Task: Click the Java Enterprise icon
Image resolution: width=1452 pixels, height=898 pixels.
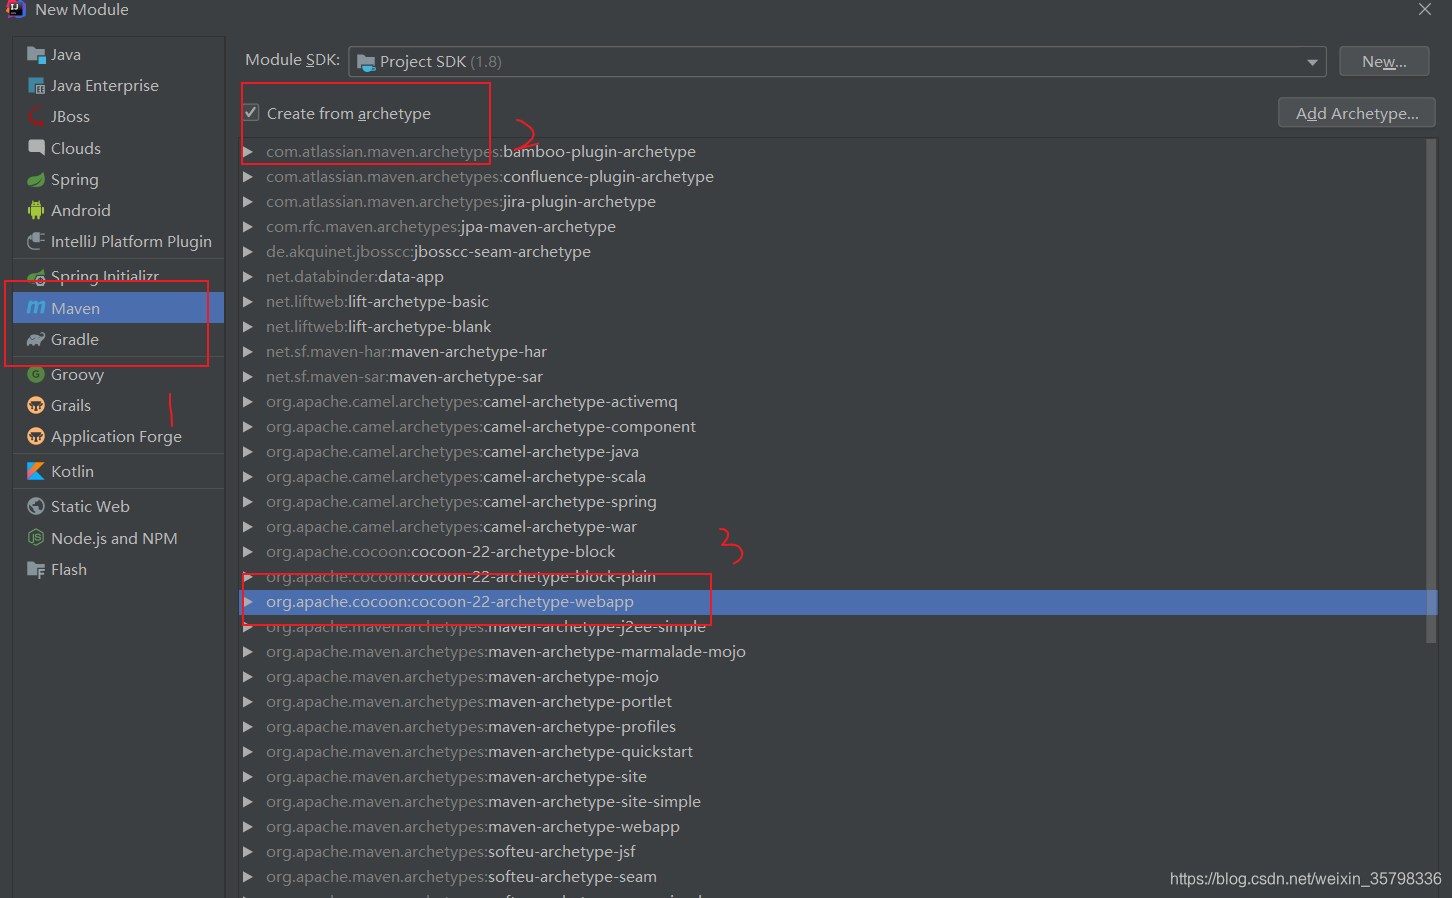Action: pos(36,86)
